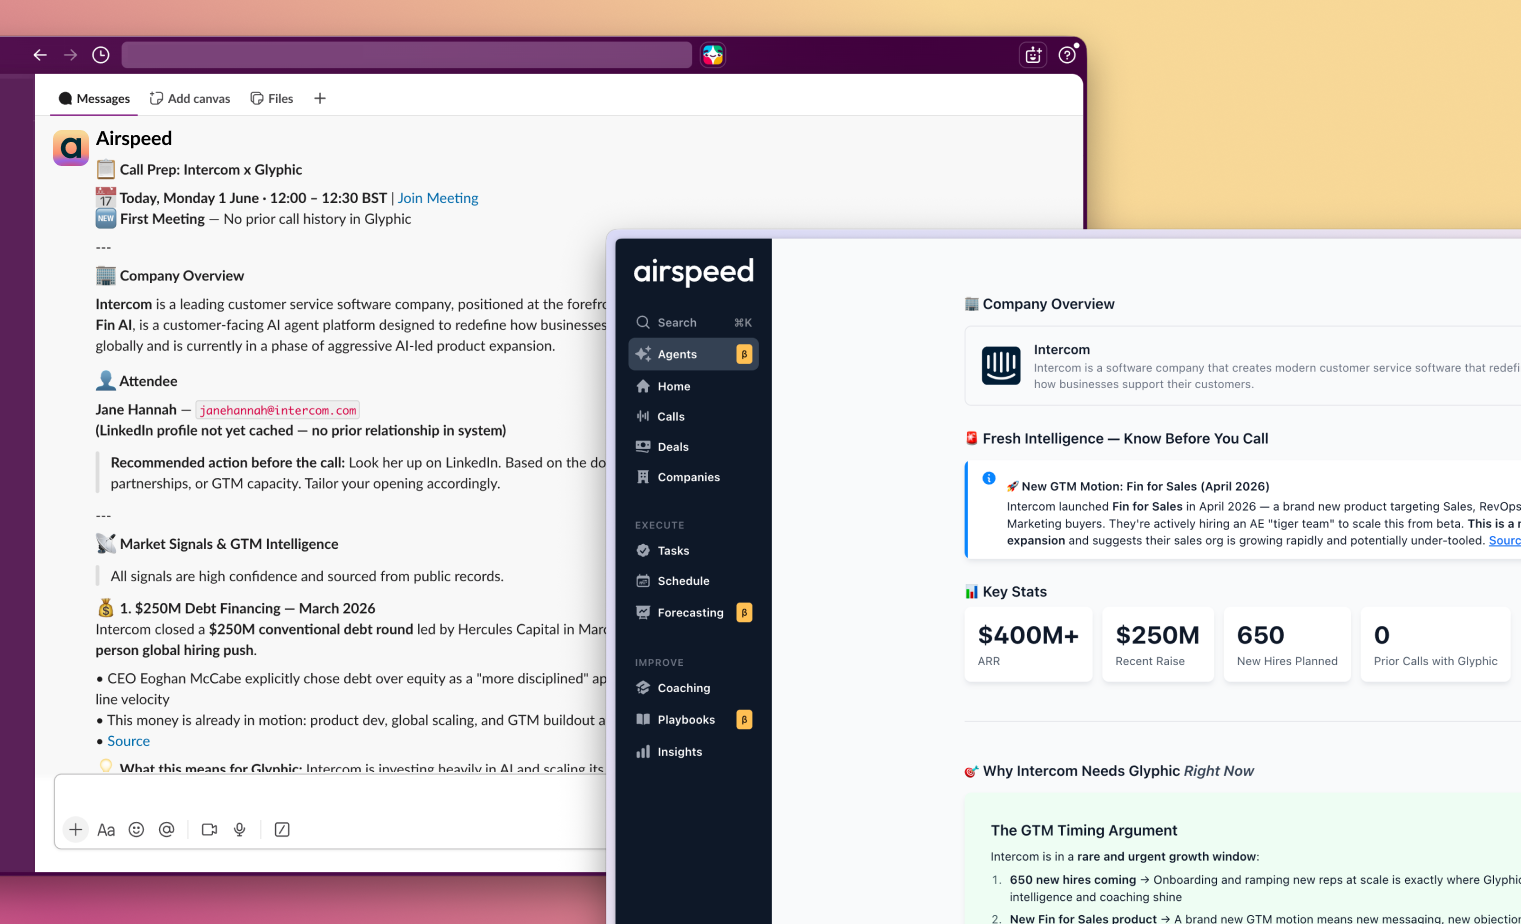
Task: Open the emoji picker in composer
Action: 137,829
